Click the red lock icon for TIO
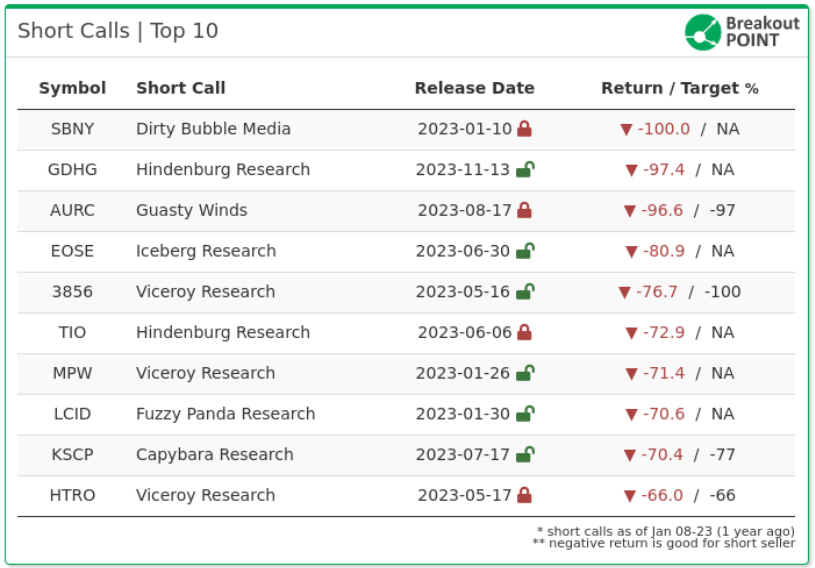The width and height of the screenshot is (815, 568). pos(524,332)
